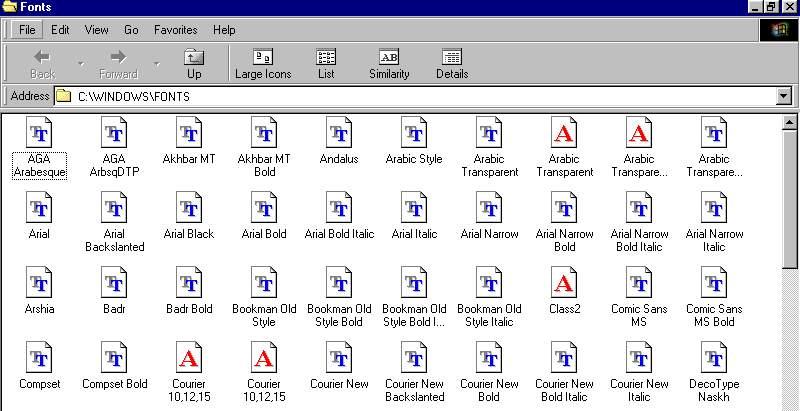Click the scrollbar up arrow
This screenshot has height=411, width=800.
tap(789, 122)
